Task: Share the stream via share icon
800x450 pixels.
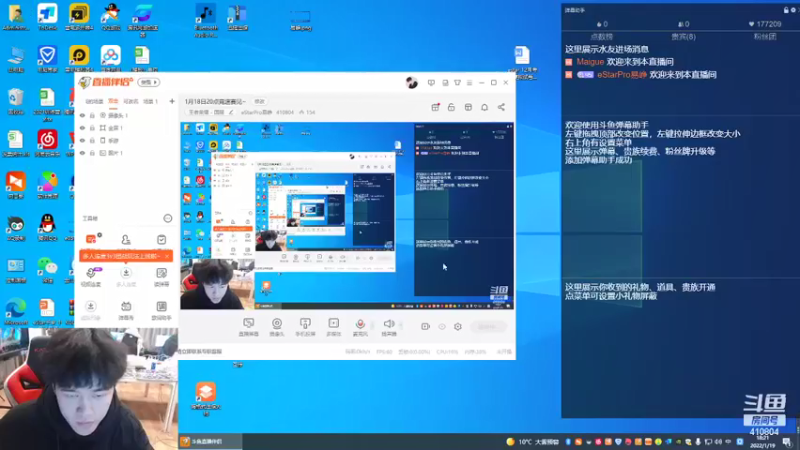Action: coord(501,107)
